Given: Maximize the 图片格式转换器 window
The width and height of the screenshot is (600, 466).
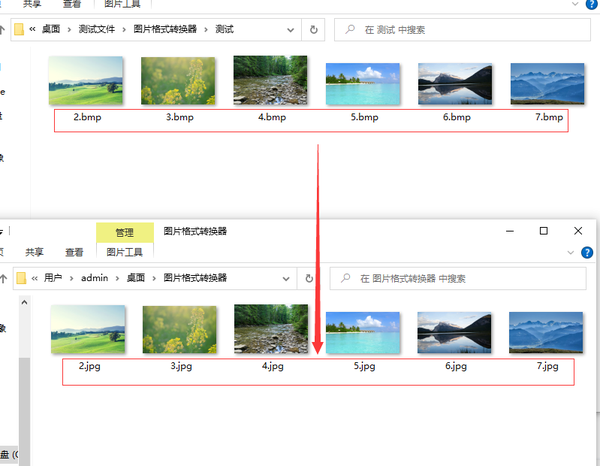Looking at the screenshot, I should [x=543, y=231].
